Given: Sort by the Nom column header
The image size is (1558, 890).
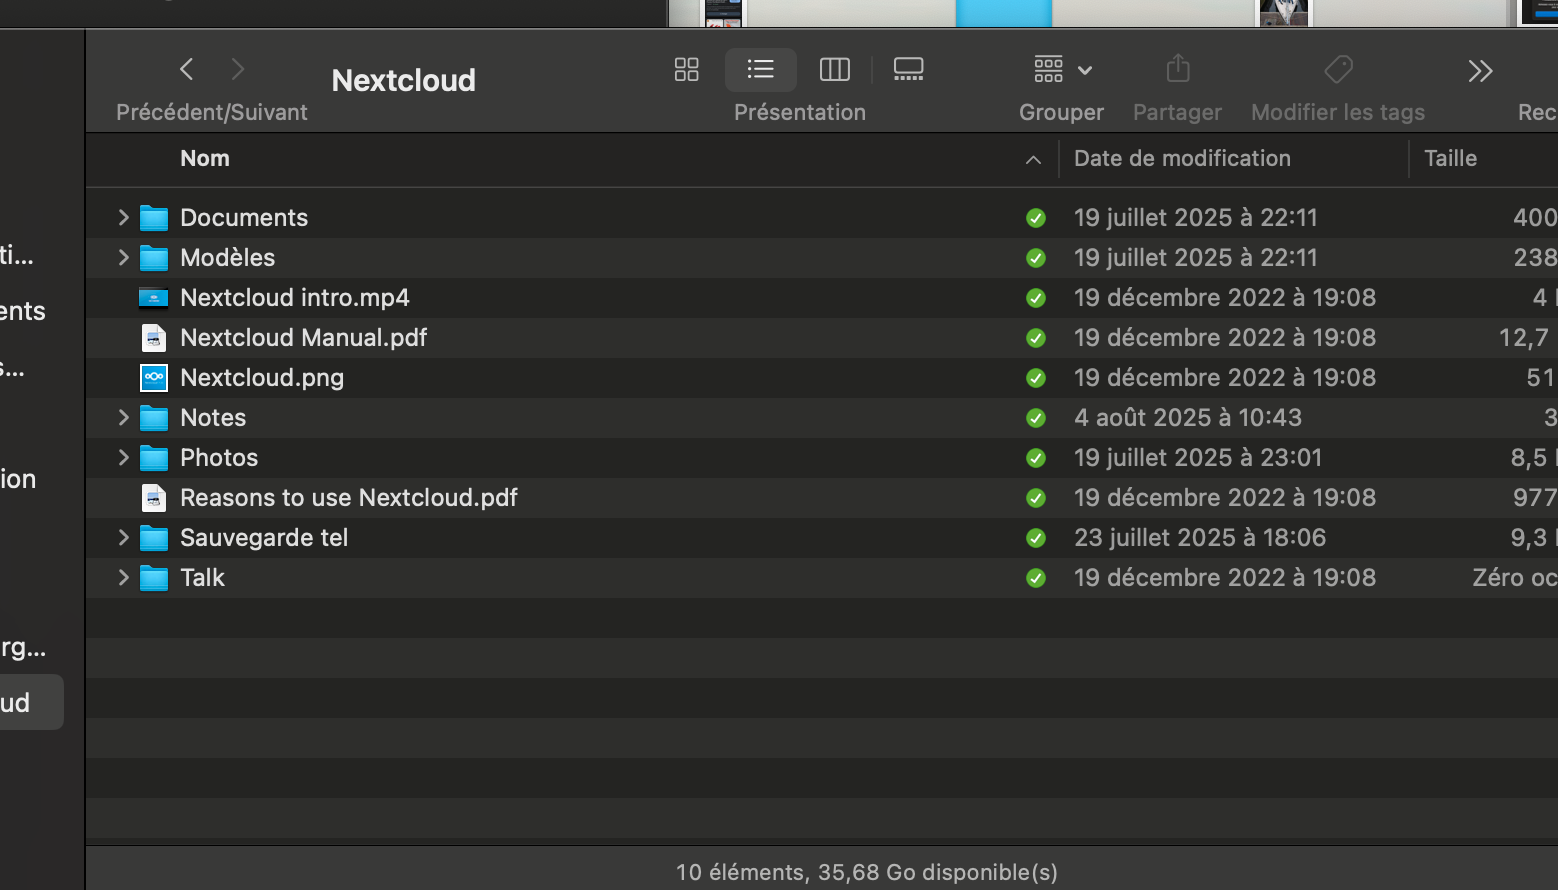Looking at the screenshot, I should click(x=205, y=158).
